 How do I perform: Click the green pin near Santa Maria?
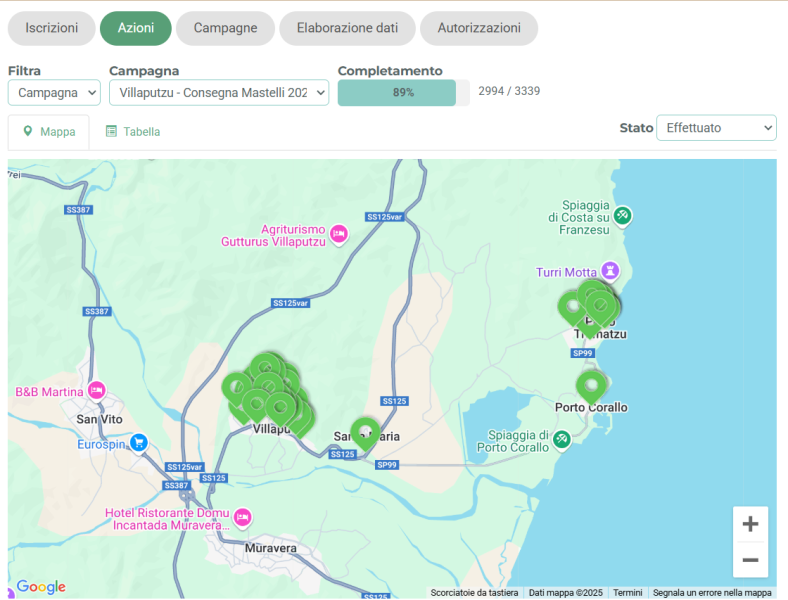365,433
